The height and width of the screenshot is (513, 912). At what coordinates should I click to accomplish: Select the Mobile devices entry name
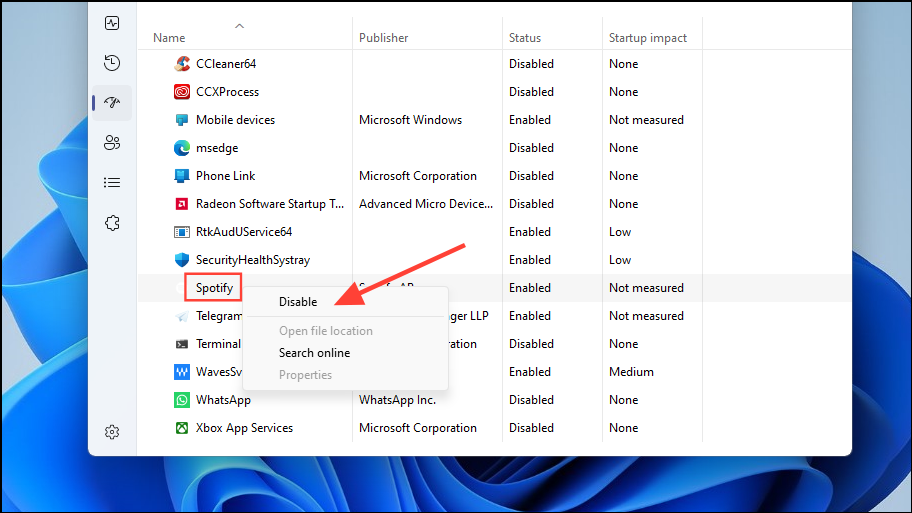pos(236,120)
